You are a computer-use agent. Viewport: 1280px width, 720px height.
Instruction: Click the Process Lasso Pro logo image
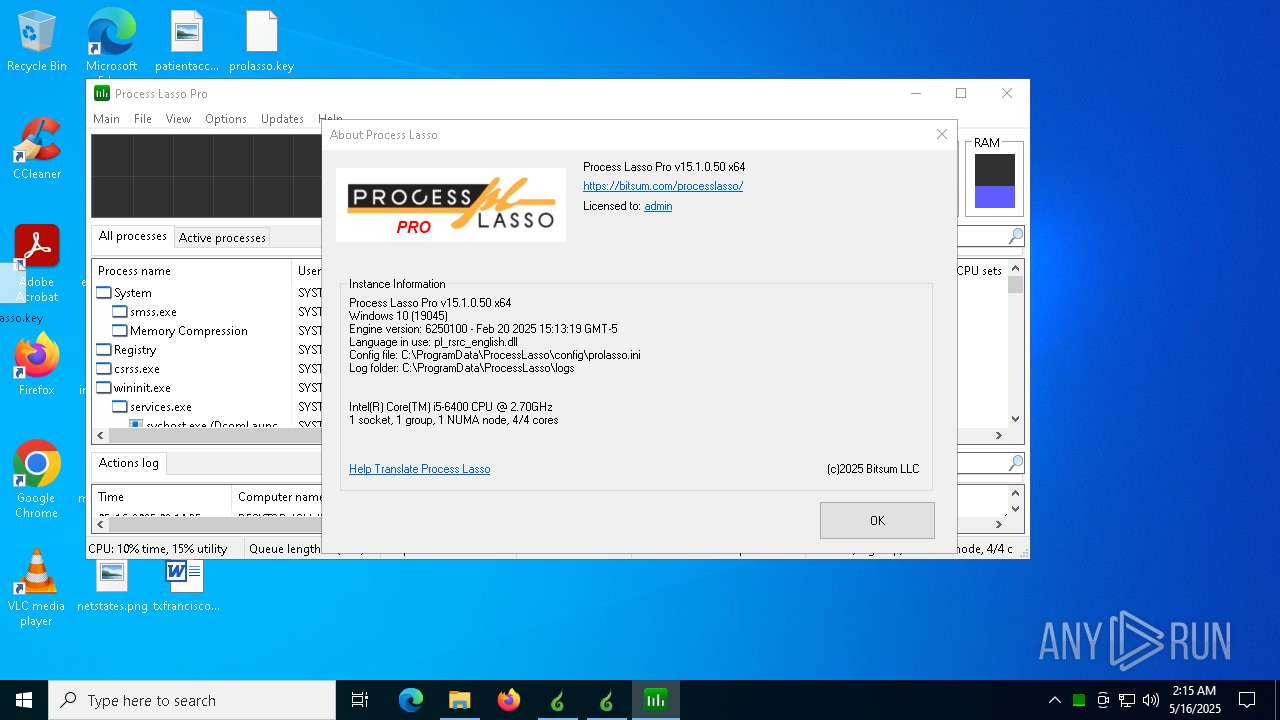(451, 205)
